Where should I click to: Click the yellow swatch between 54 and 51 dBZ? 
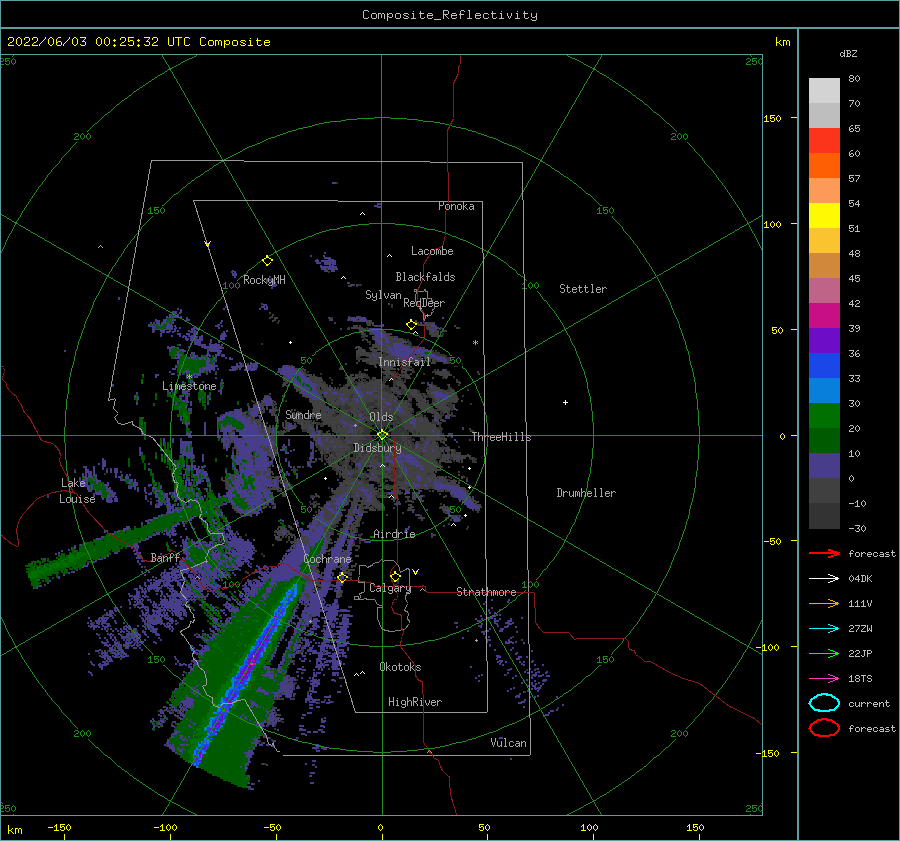(x=824, y=215)
